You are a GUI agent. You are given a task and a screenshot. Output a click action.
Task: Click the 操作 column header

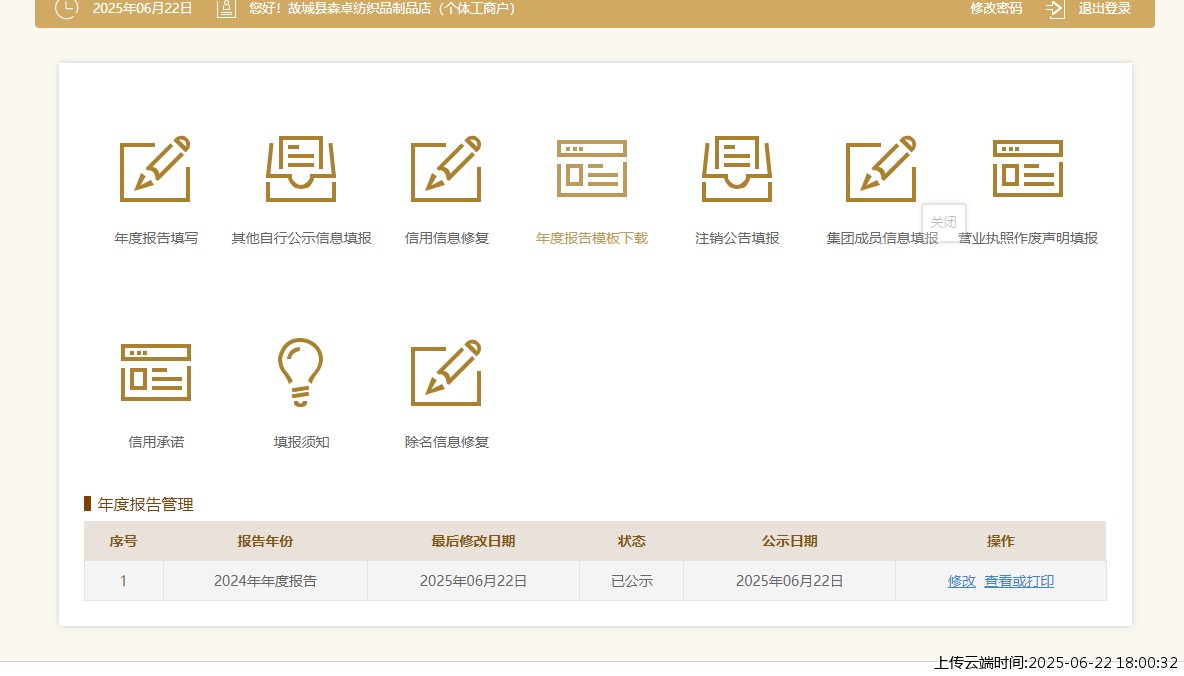pyautogui.click(x=1001, y=541)
